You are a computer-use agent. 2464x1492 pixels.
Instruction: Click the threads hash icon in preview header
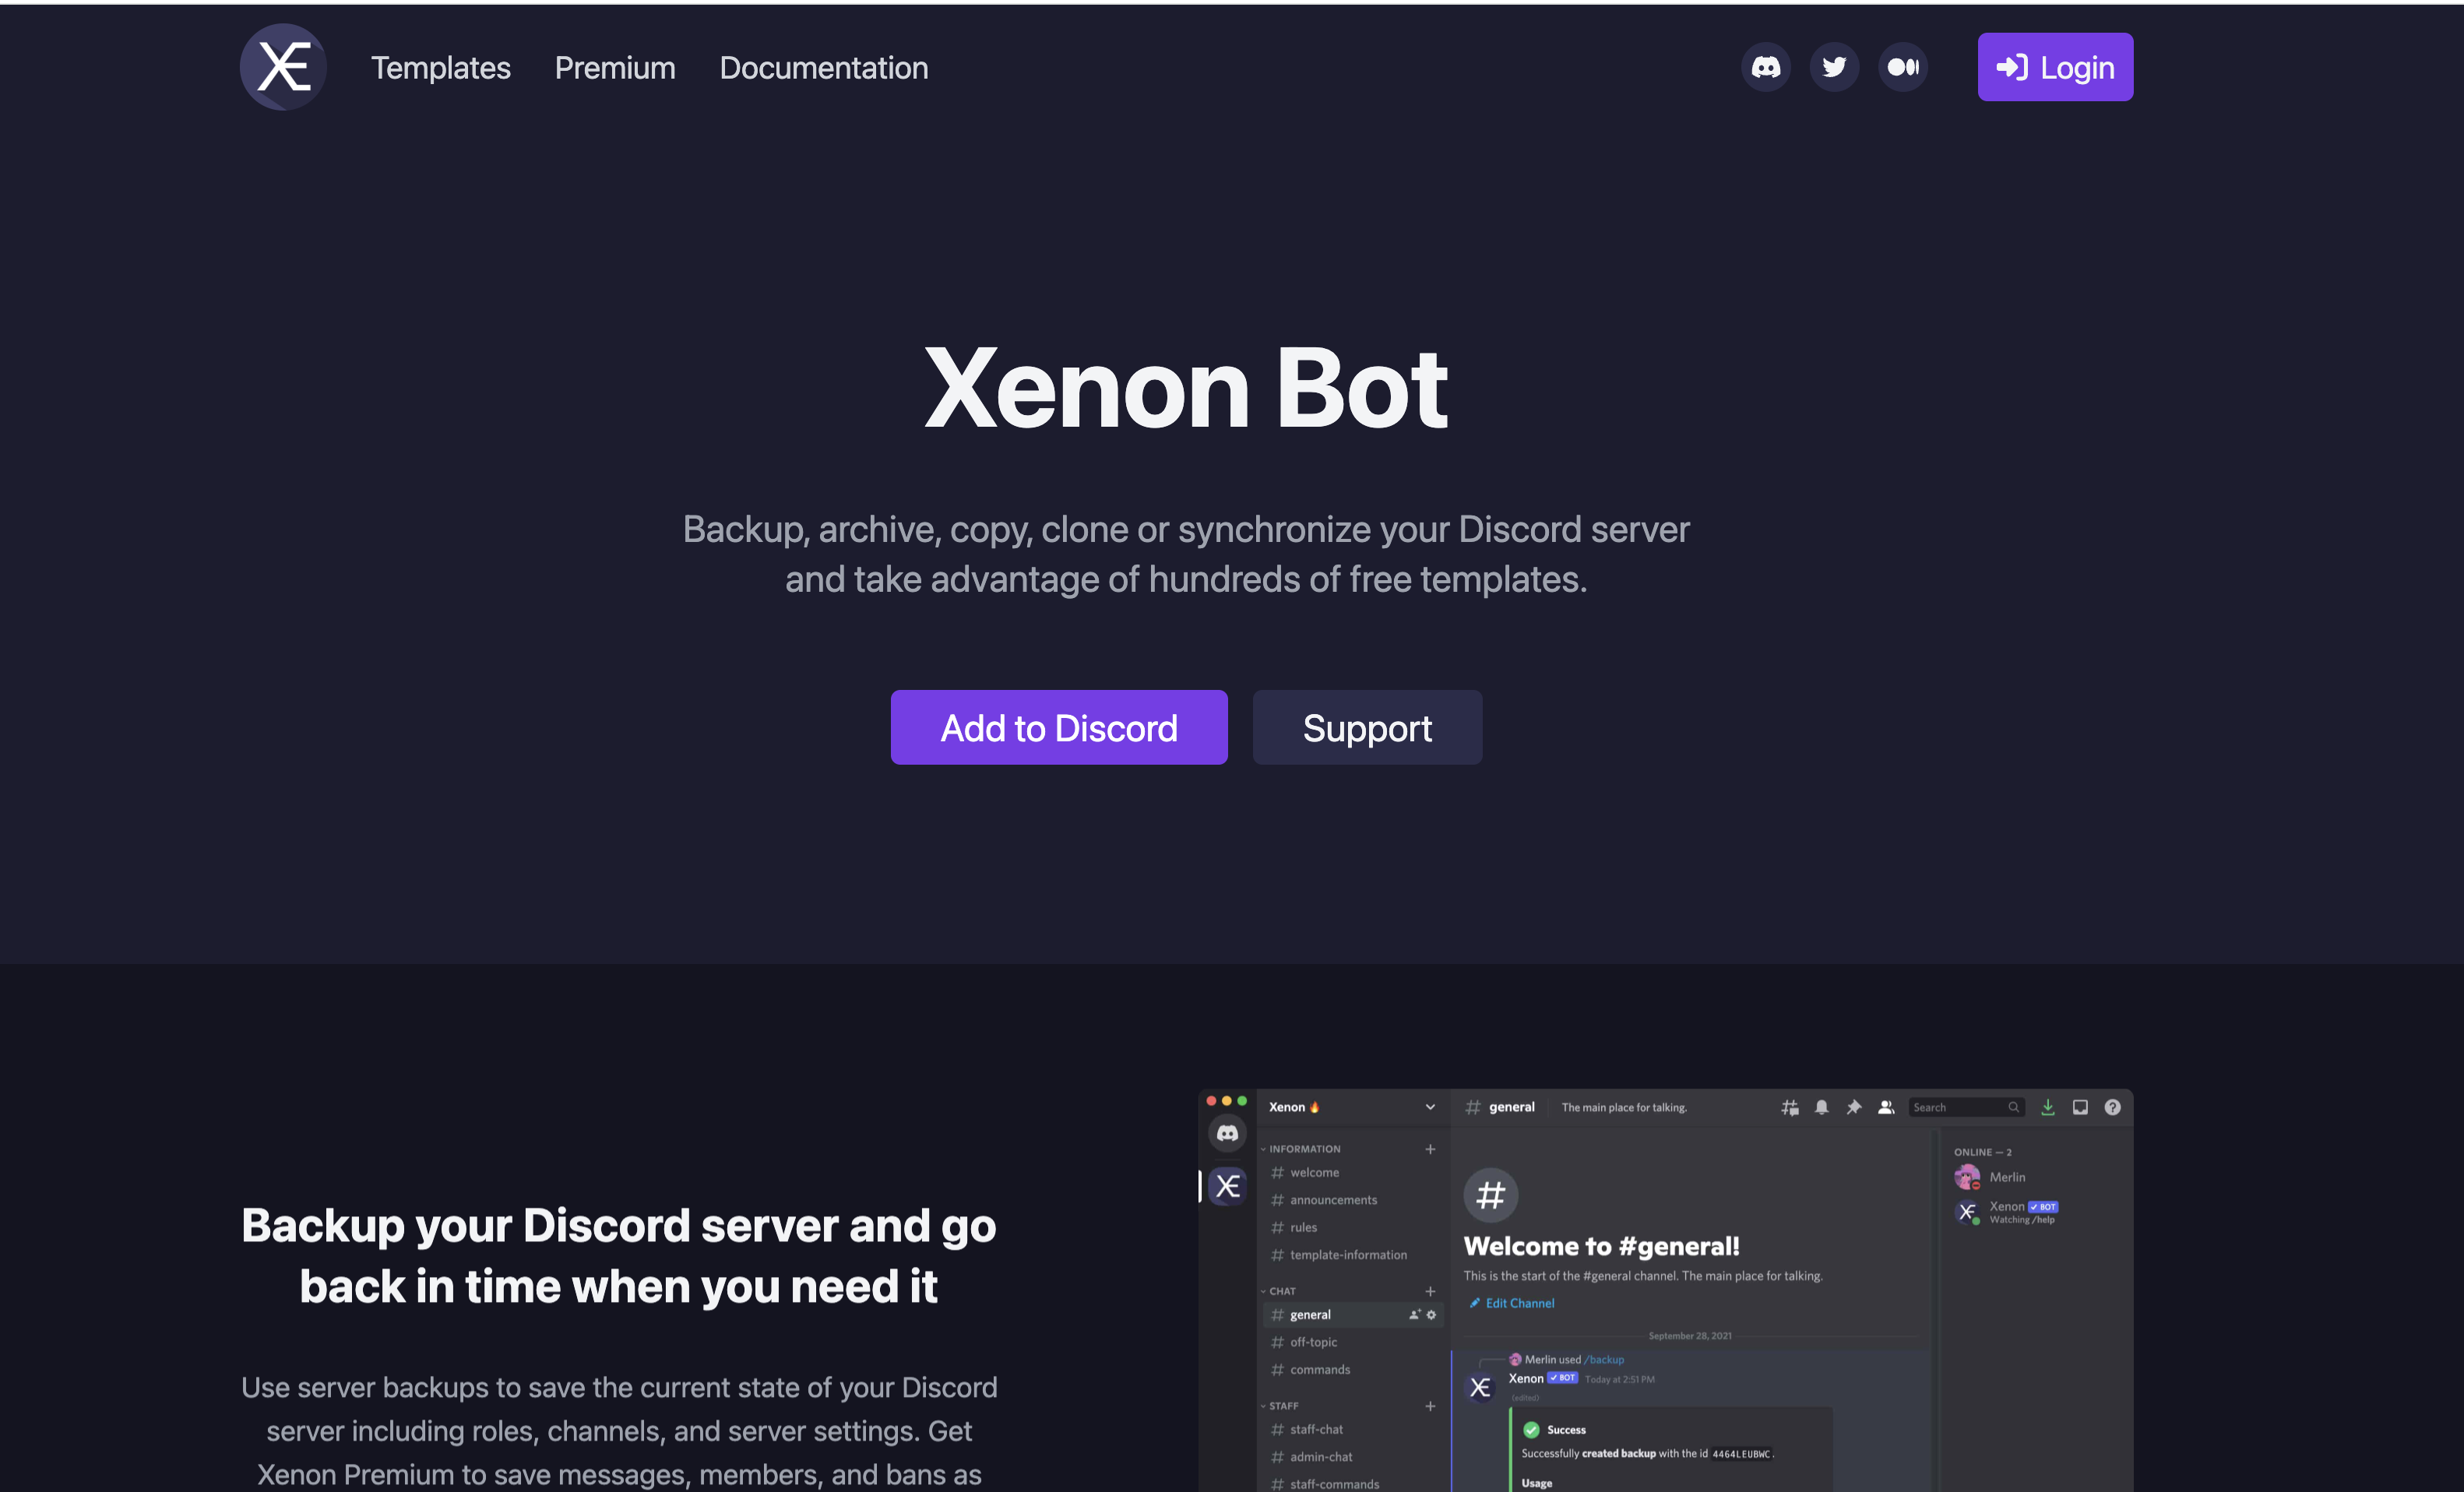tap(1790, 1107)
